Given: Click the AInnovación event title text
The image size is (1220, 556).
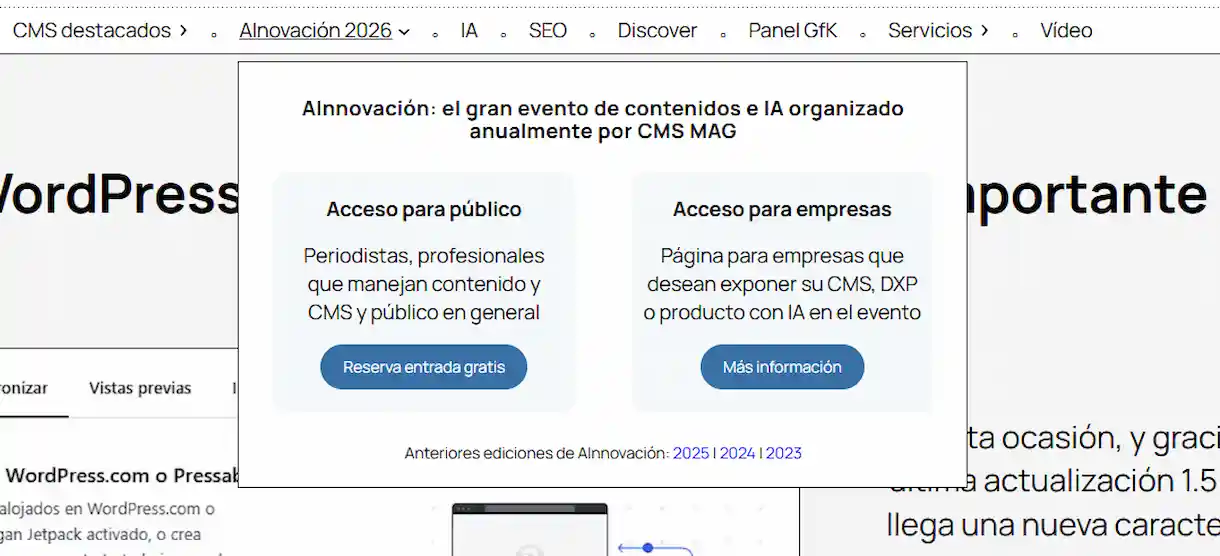Looking at the screenshot, I should 603,119.
